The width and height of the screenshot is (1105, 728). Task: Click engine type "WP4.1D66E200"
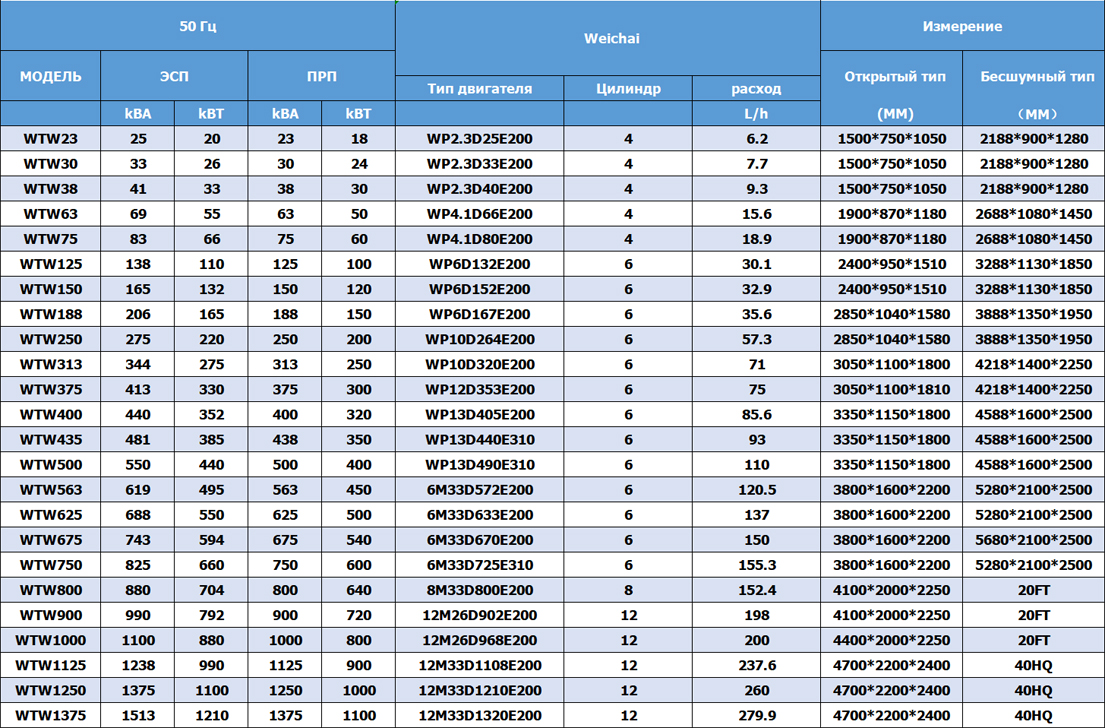pyautogui.click(x=479, y=214)
